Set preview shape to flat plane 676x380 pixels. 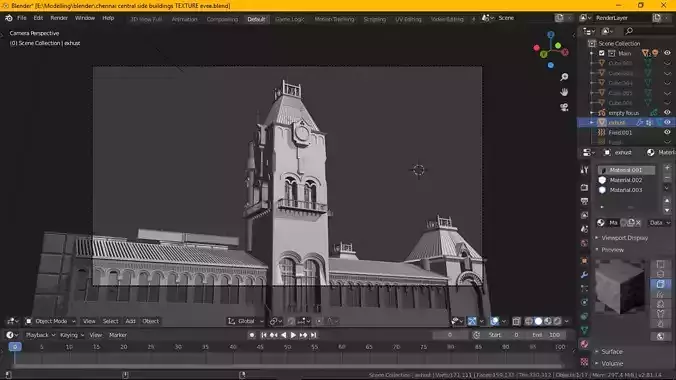[660, 264]
